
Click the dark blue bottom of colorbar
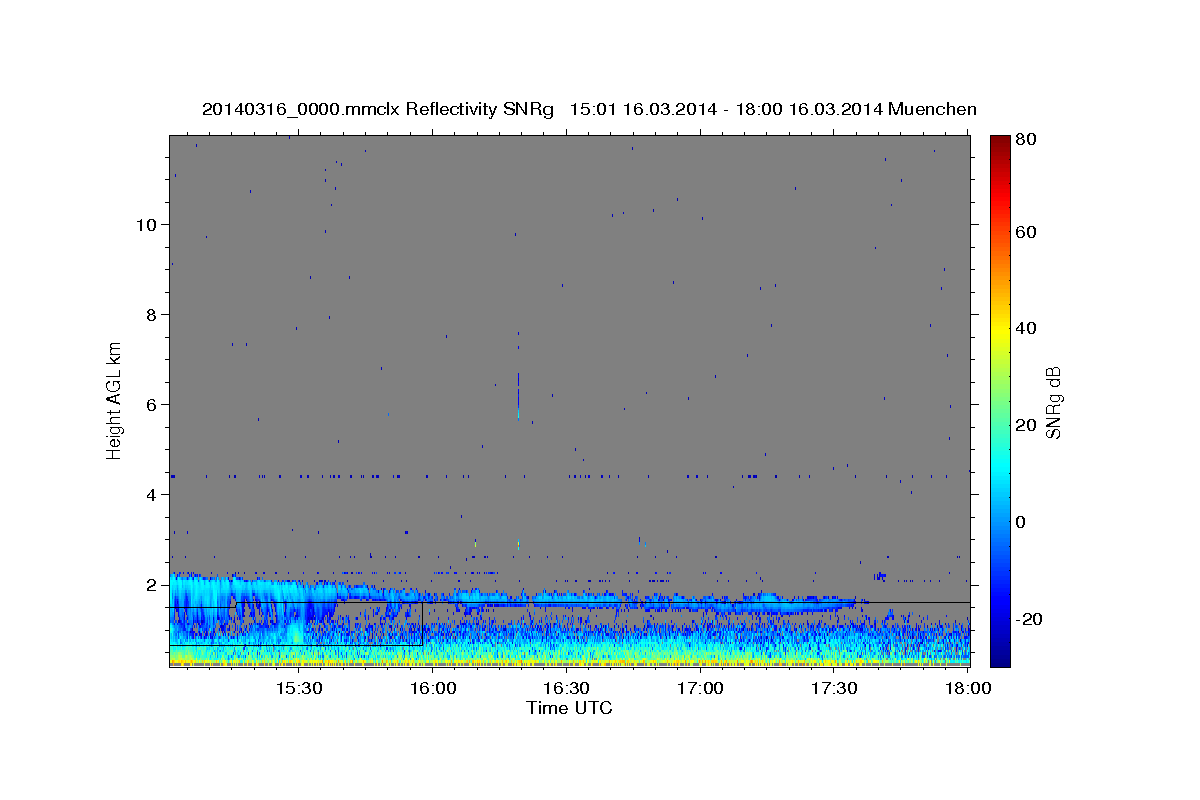tap(1000, 655)
